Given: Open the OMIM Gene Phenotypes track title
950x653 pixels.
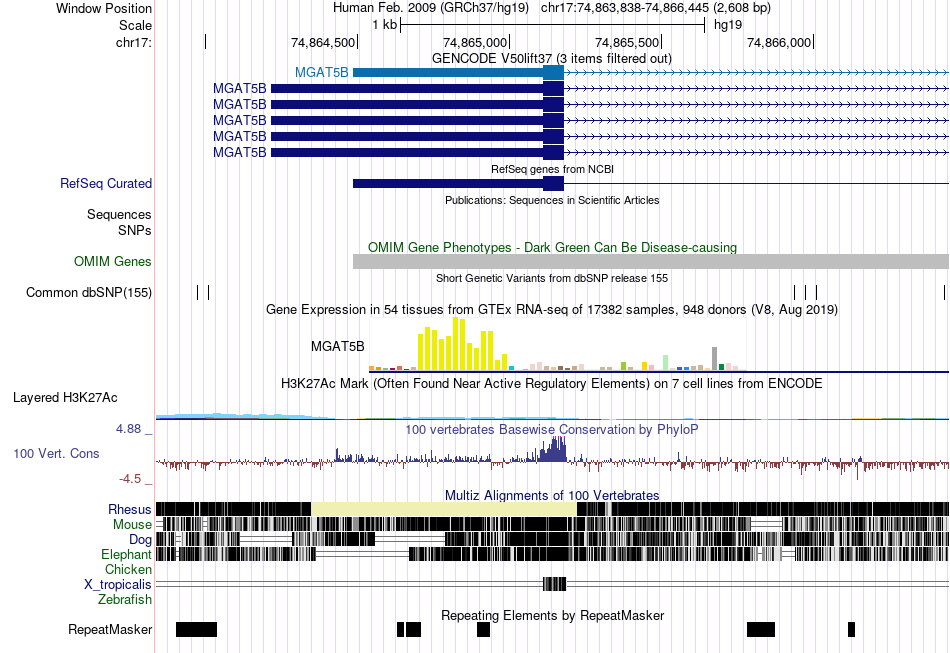Looking at the screenshot, I should click(x=552, y=248).
